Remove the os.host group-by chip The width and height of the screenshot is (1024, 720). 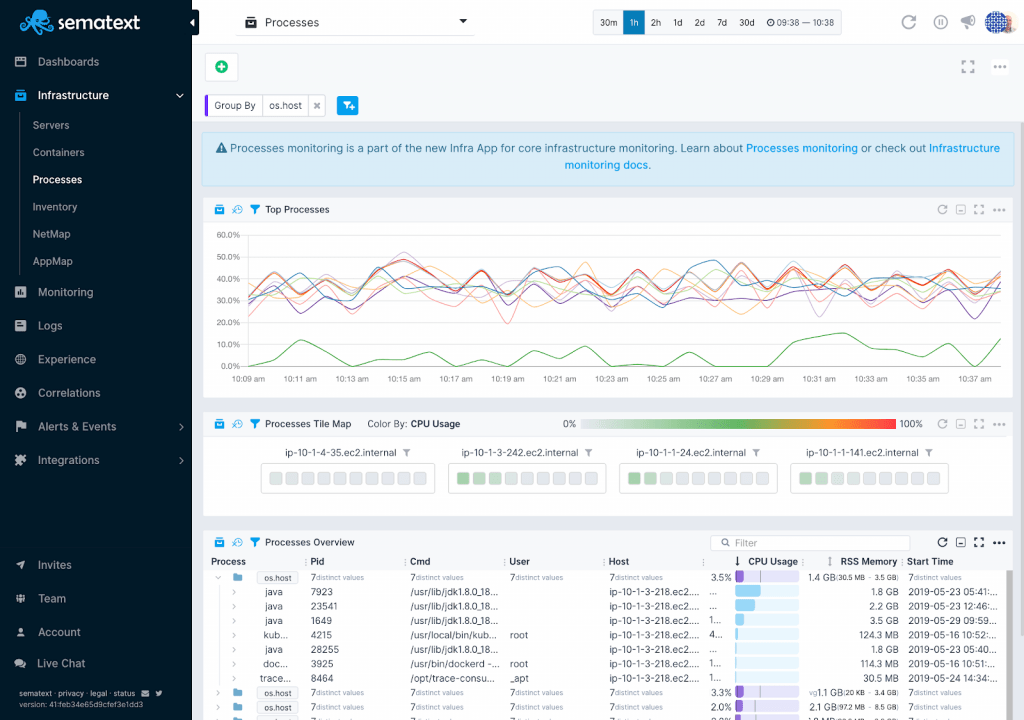click(317, 104)
